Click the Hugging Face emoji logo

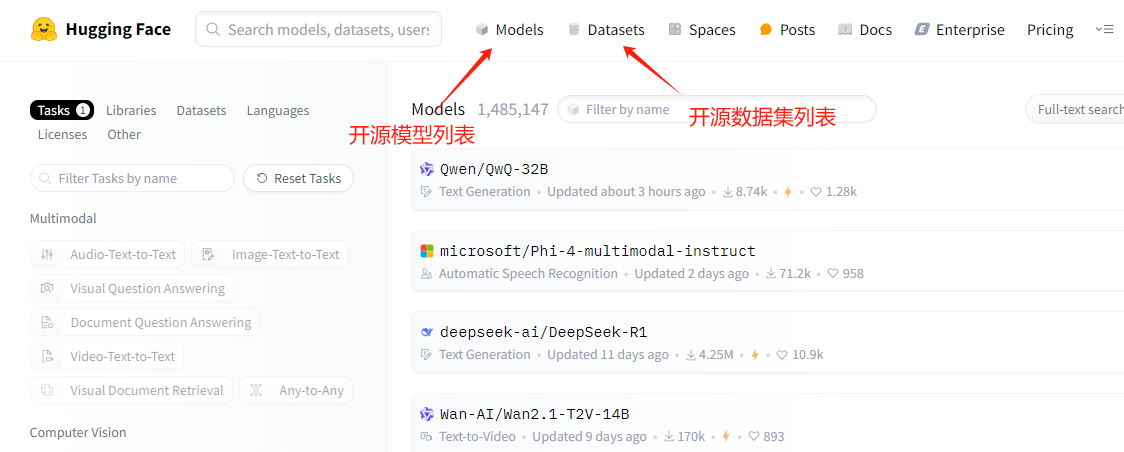click(x=44, y=29)
